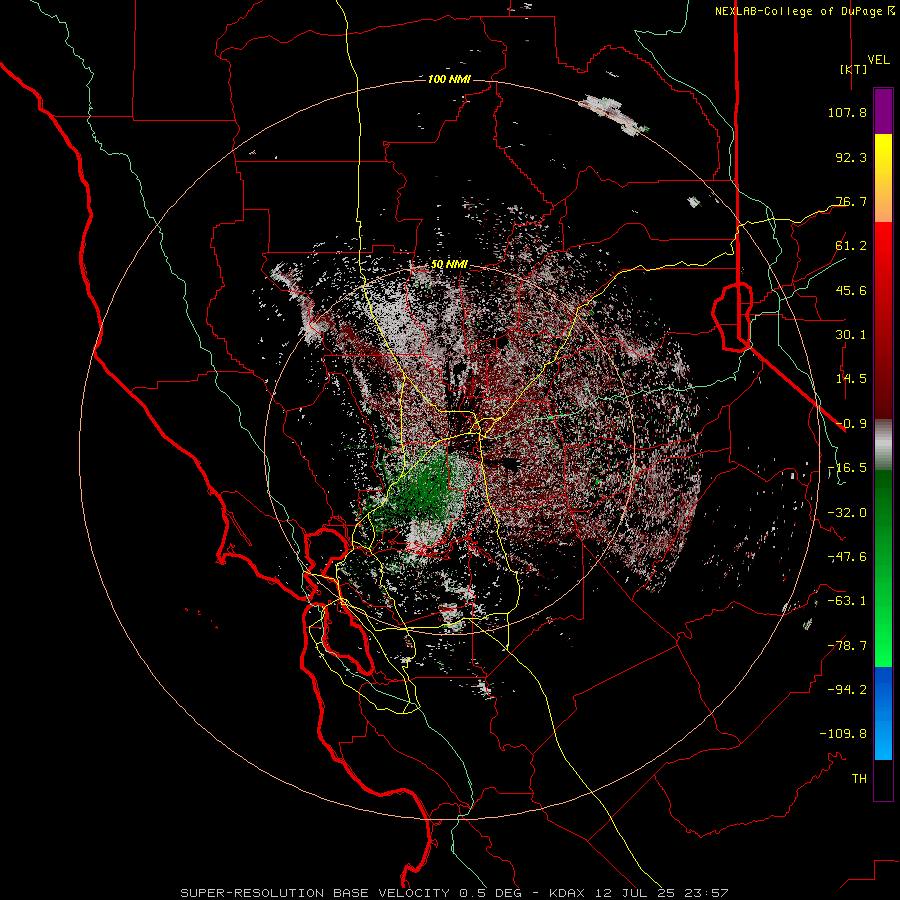Click the 14.5 velocity scale value
The image size is (900, 900).
click(851, 379)
